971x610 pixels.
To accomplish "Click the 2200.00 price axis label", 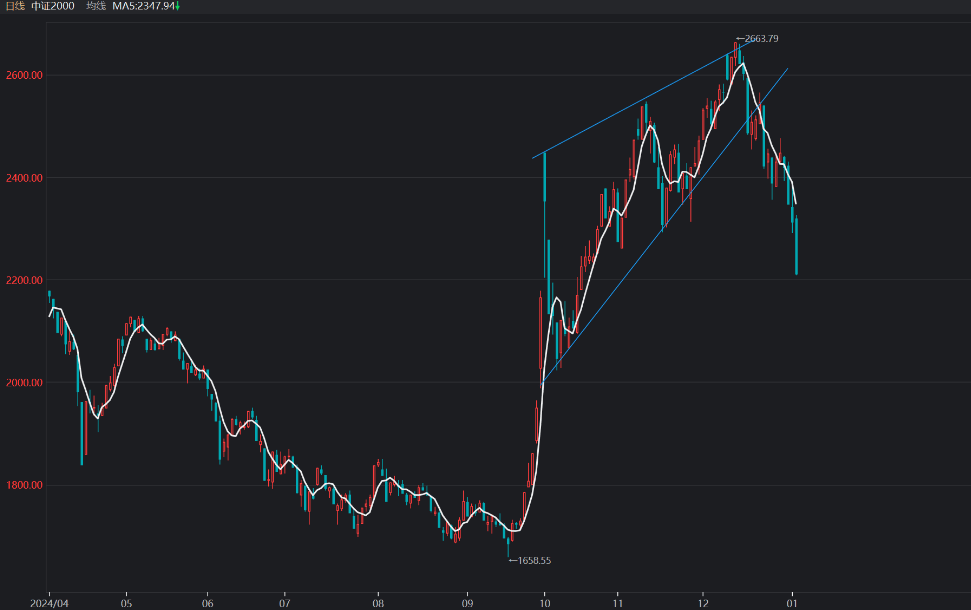I will coord(24,280).
